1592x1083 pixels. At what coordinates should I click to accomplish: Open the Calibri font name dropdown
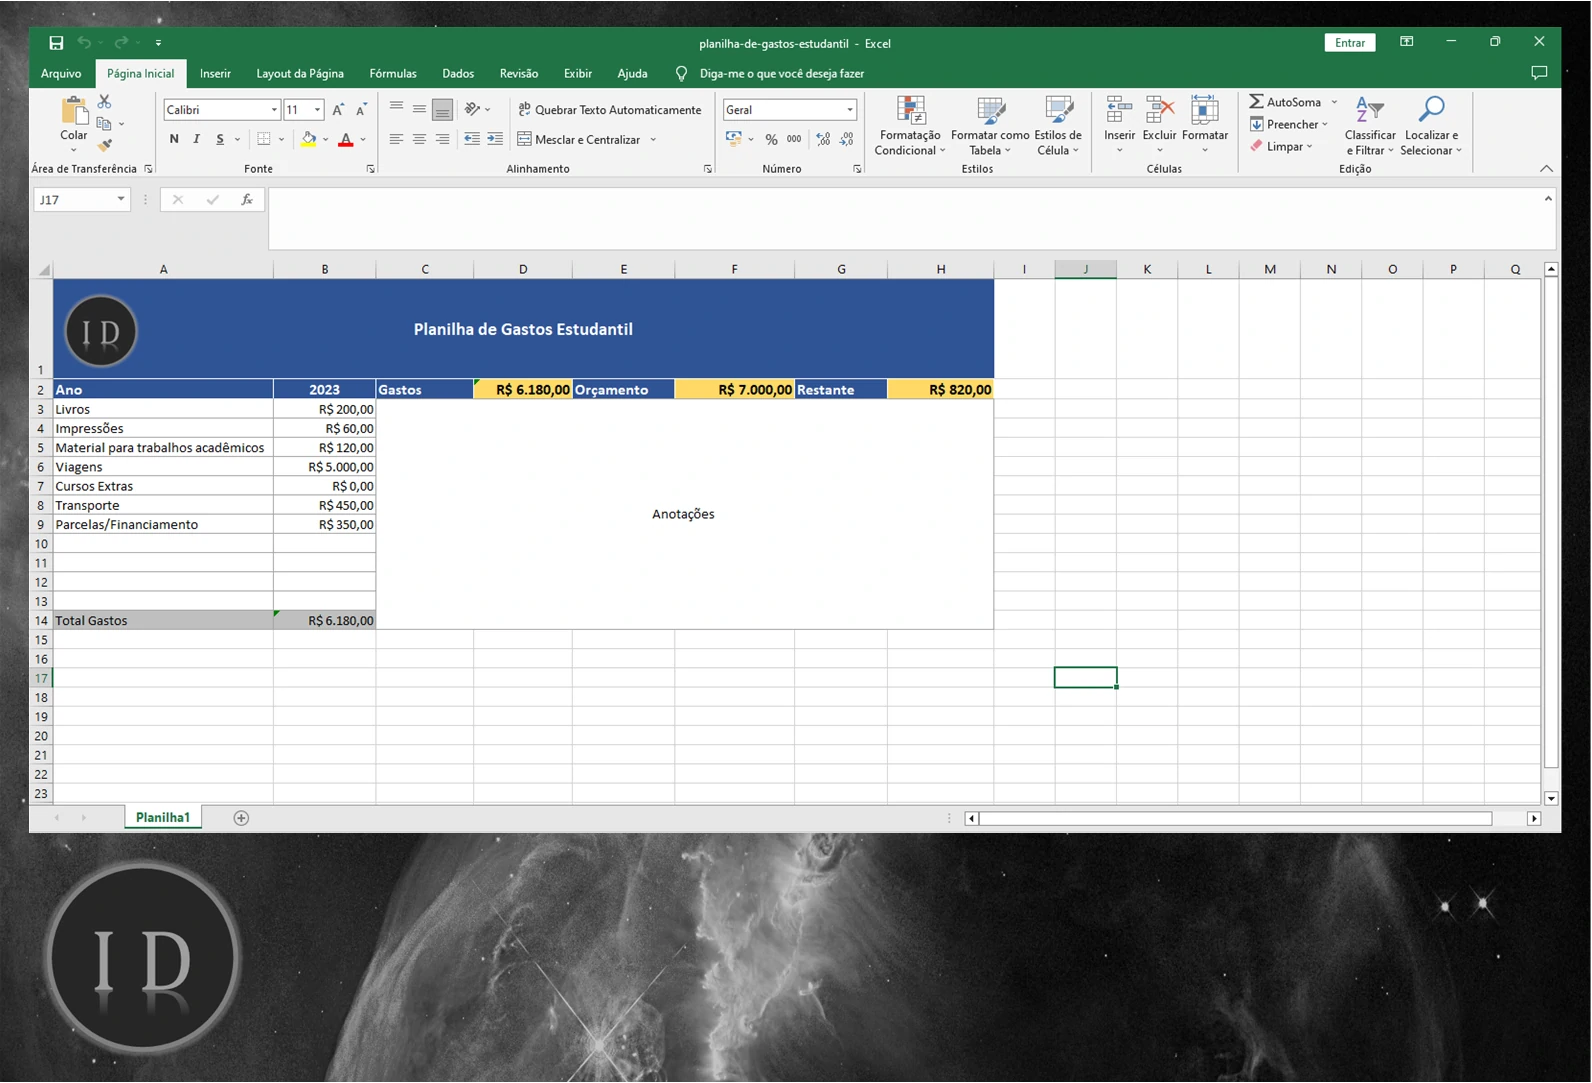click(x=274, y=110)
